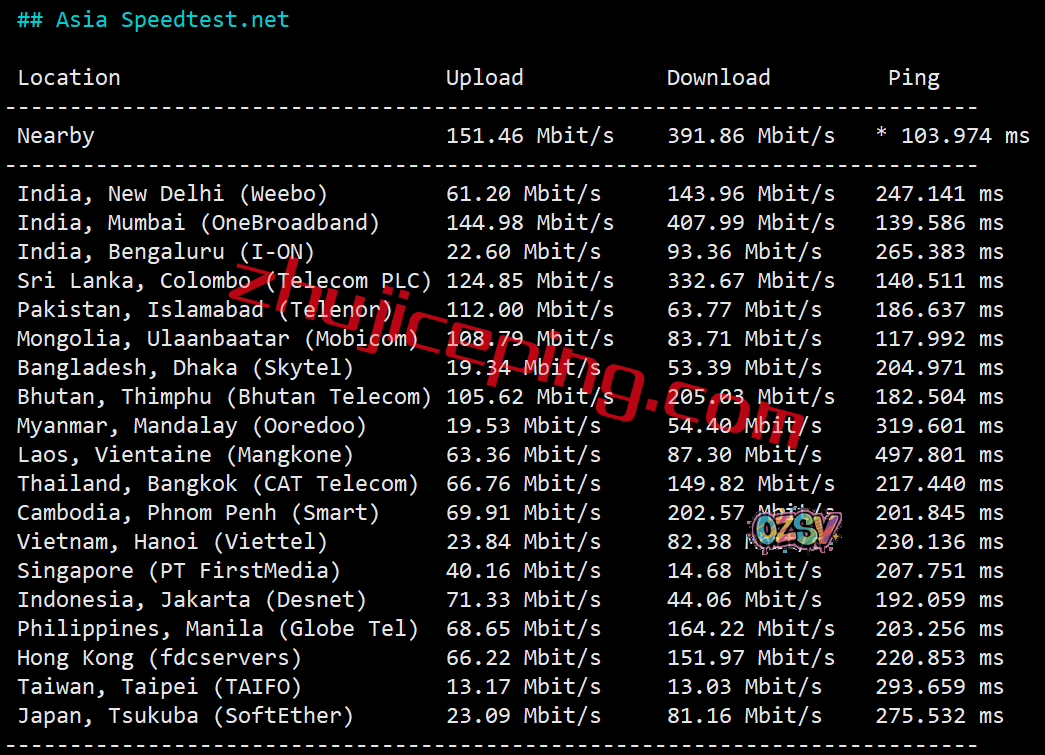Select Thailand, Bangkok (CAT Telecom) entry

[x=218, y=484]
